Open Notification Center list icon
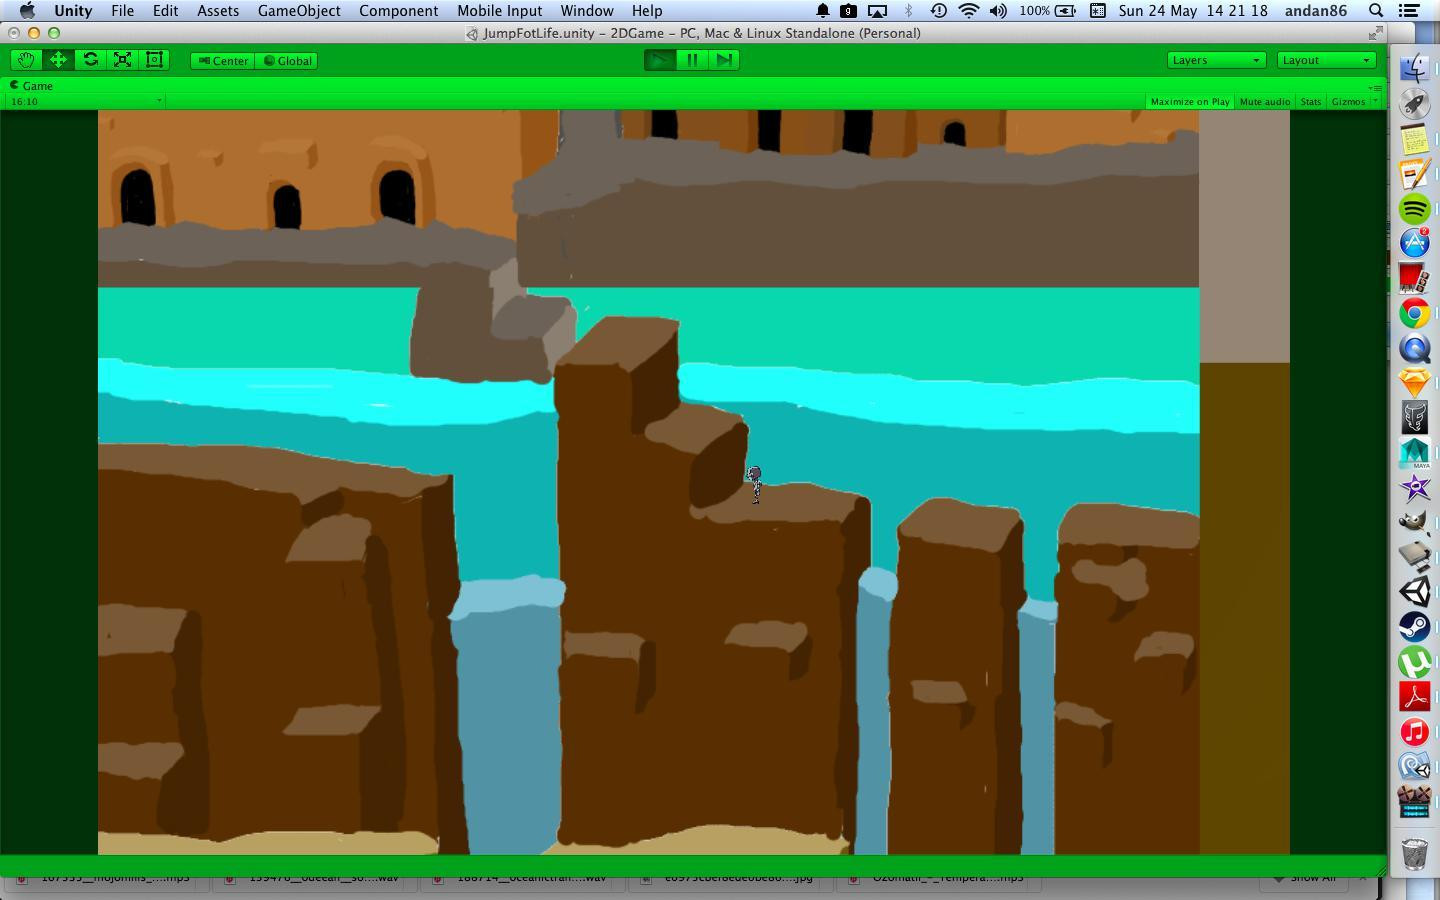Screen dimensions: 1440x900 1409,11
